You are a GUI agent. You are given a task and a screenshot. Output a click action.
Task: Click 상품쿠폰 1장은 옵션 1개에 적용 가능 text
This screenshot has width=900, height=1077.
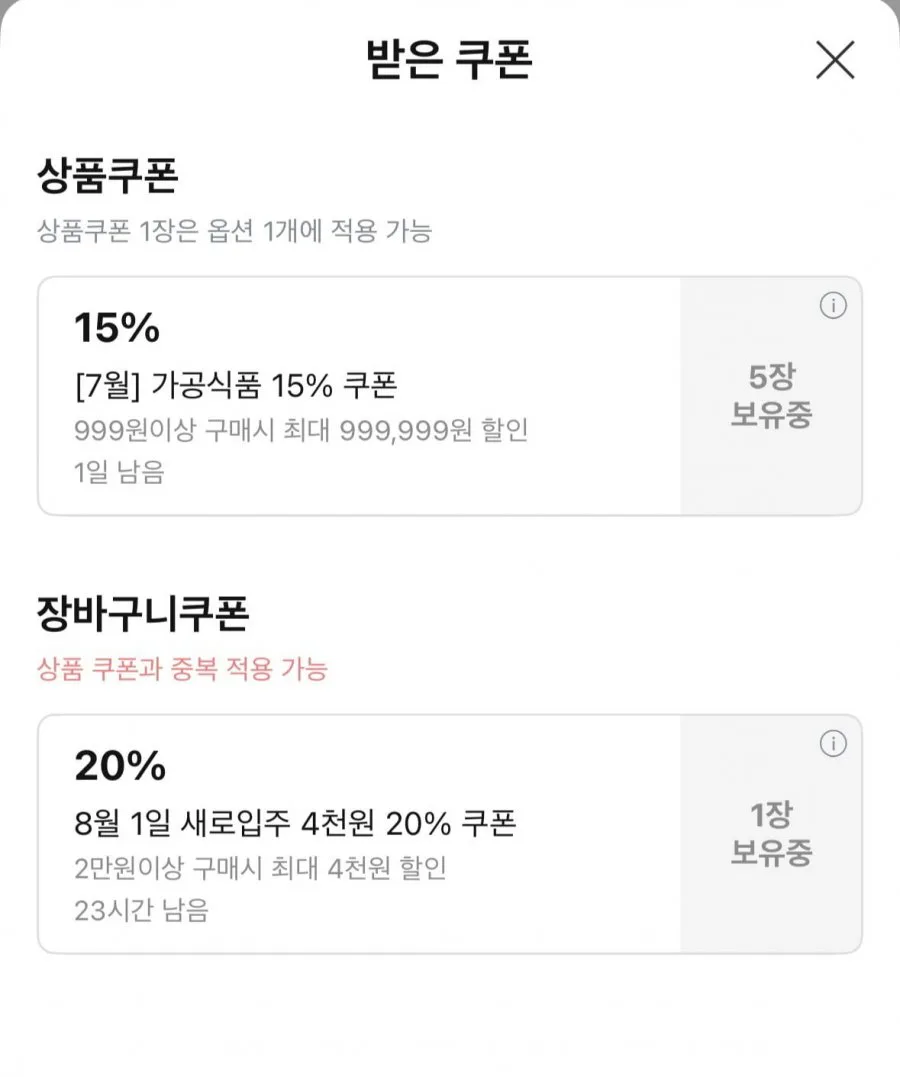(x=234, y=231)
